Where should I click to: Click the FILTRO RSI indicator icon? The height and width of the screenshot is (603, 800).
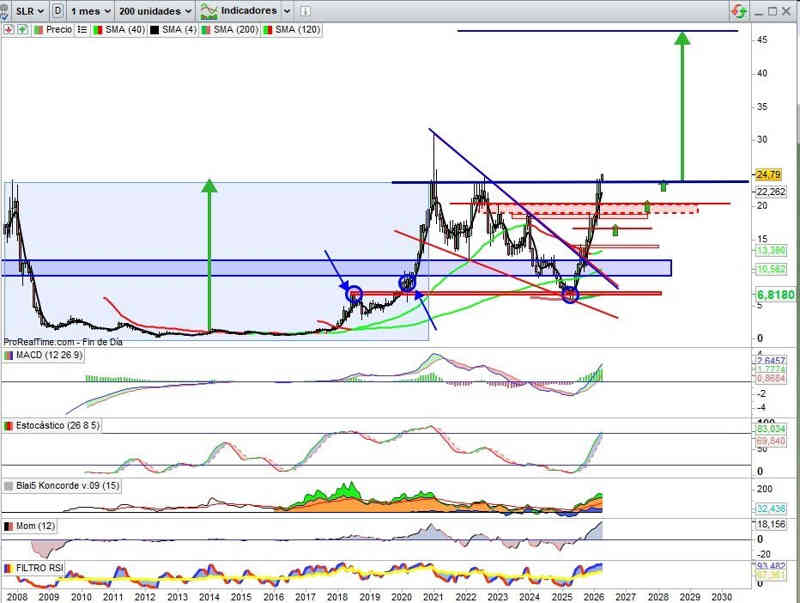pyautogui.click(x=9, y=569)
